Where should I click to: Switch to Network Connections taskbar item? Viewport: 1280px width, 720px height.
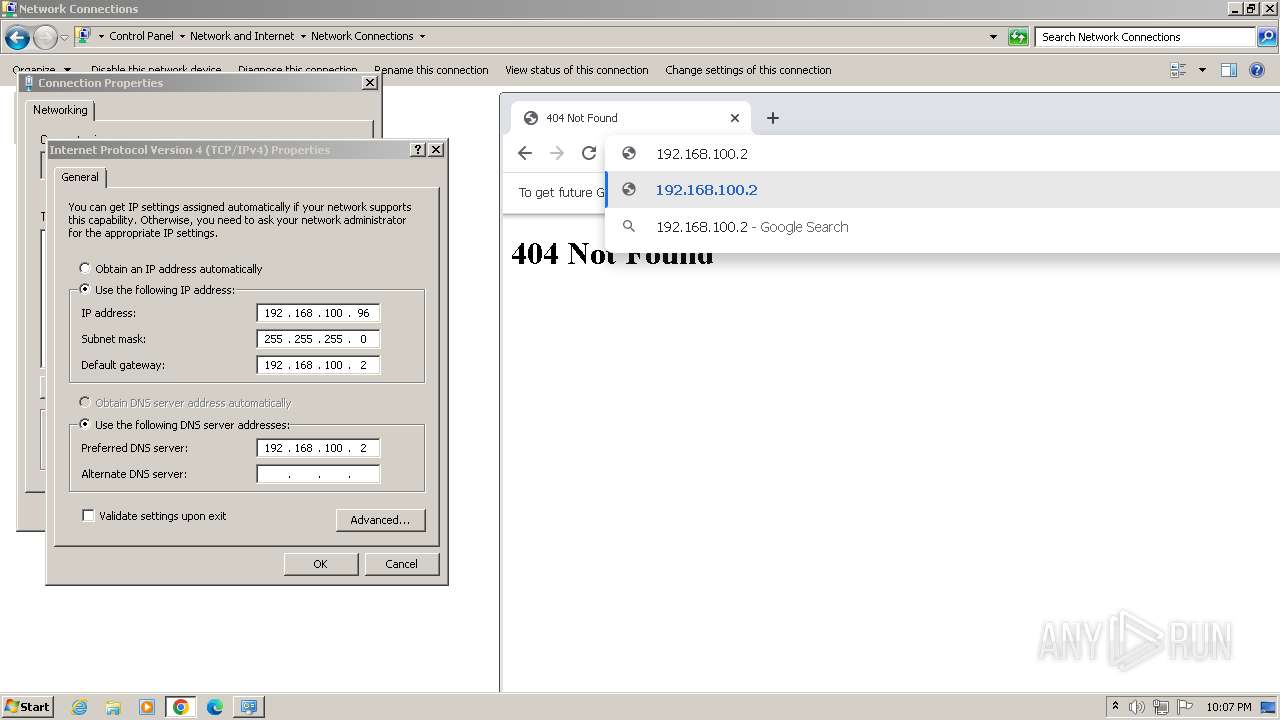pos(249,707)
